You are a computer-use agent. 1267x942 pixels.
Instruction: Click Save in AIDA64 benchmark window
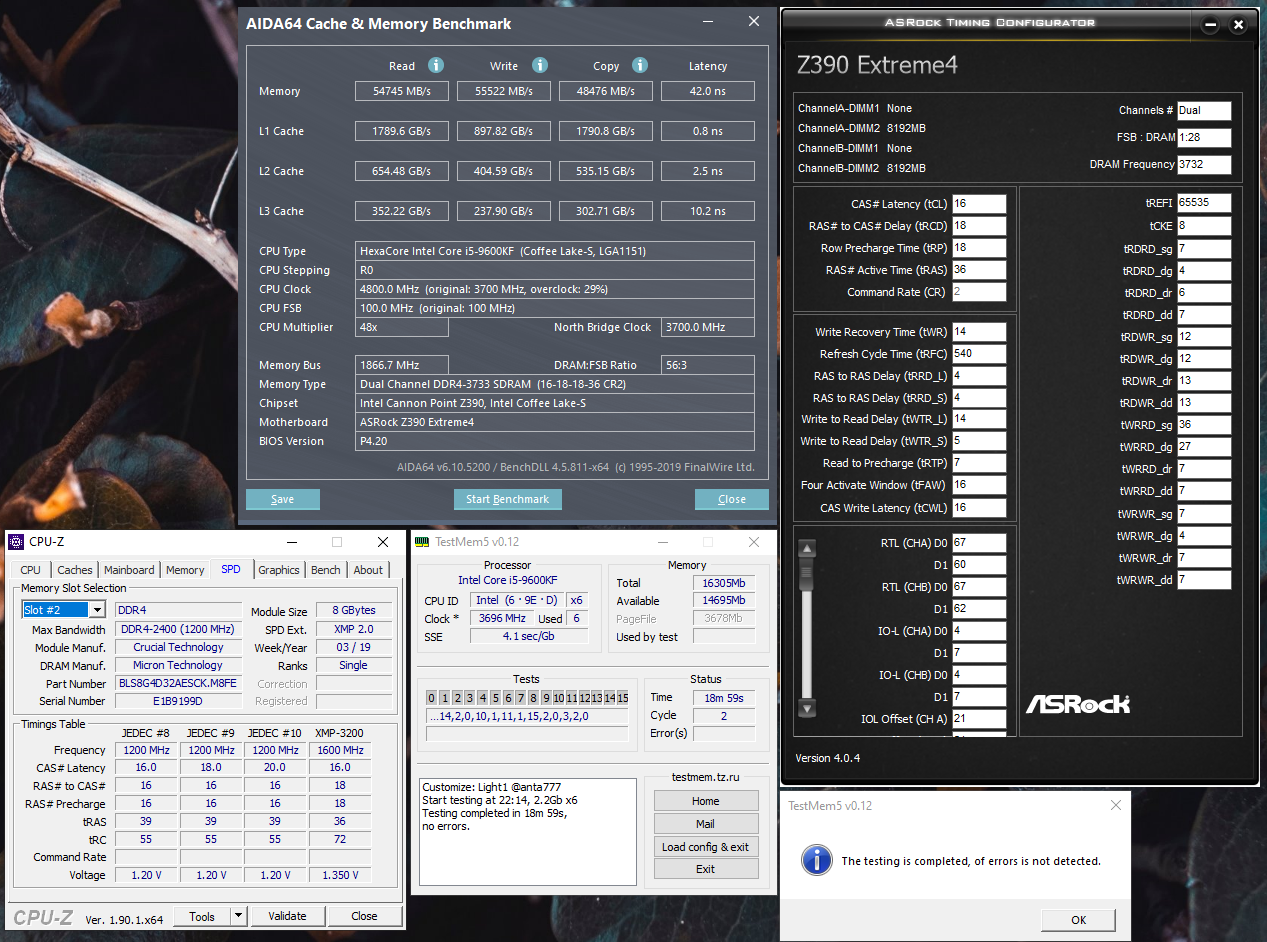[x=283, y=499]
